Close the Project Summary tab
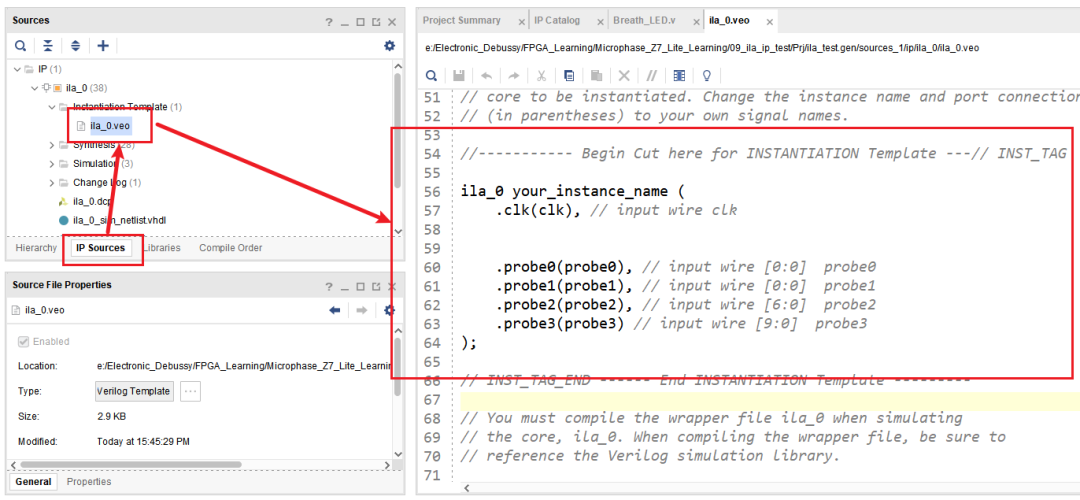The image size is (1080, 500). pyautogui.click(x=521, y=22)
